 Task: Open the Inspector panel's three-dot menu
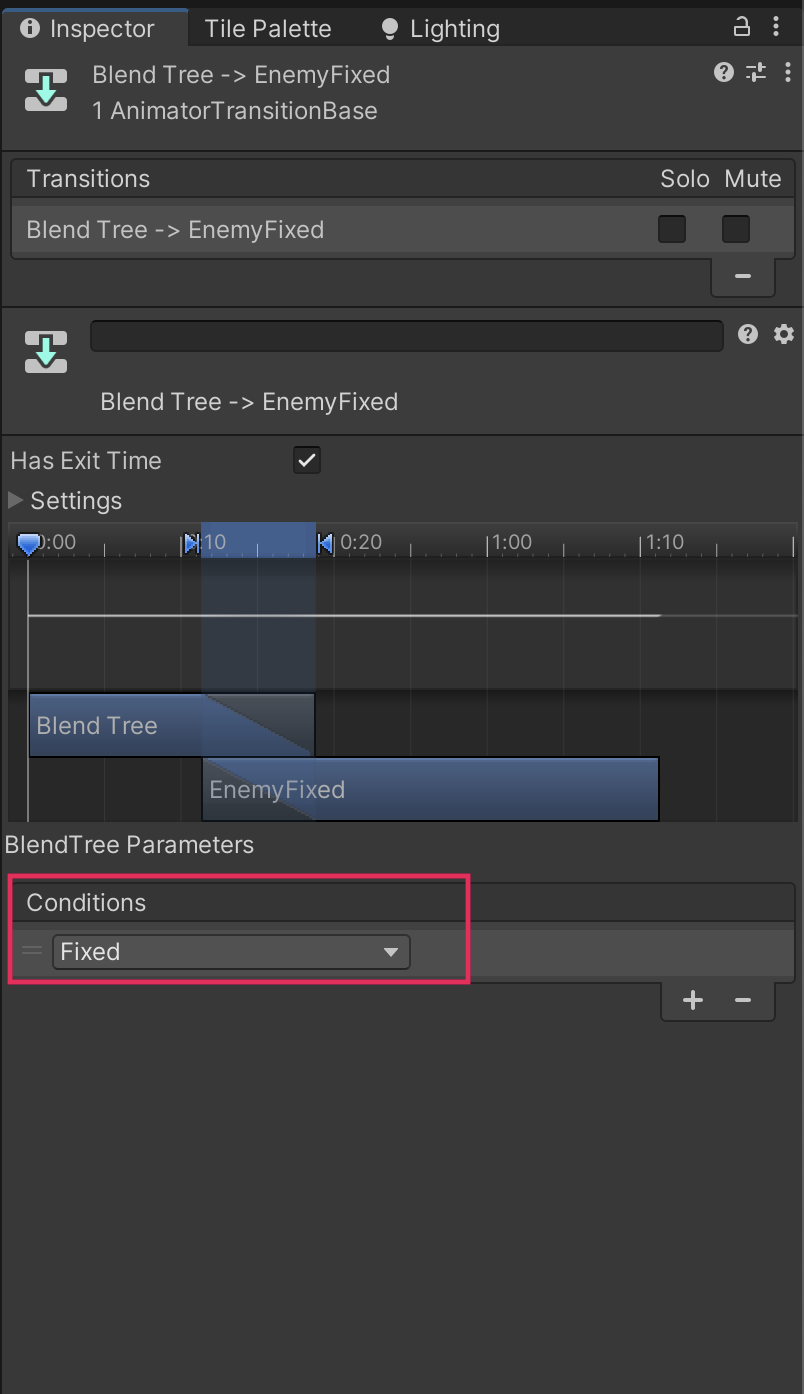(777, 27)
